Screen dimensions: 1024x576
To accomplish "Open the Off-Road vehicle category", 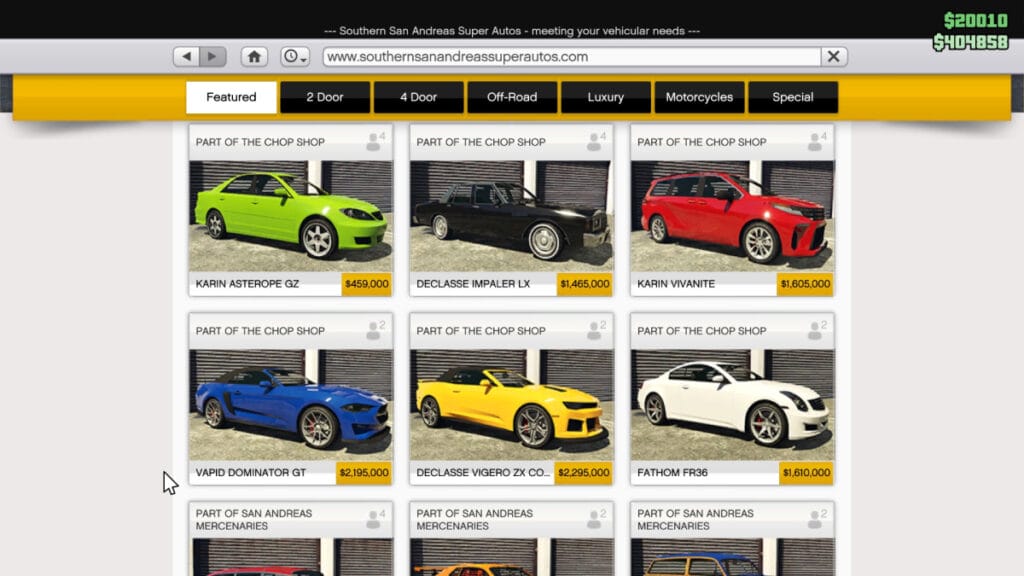I will click(511, 97).
